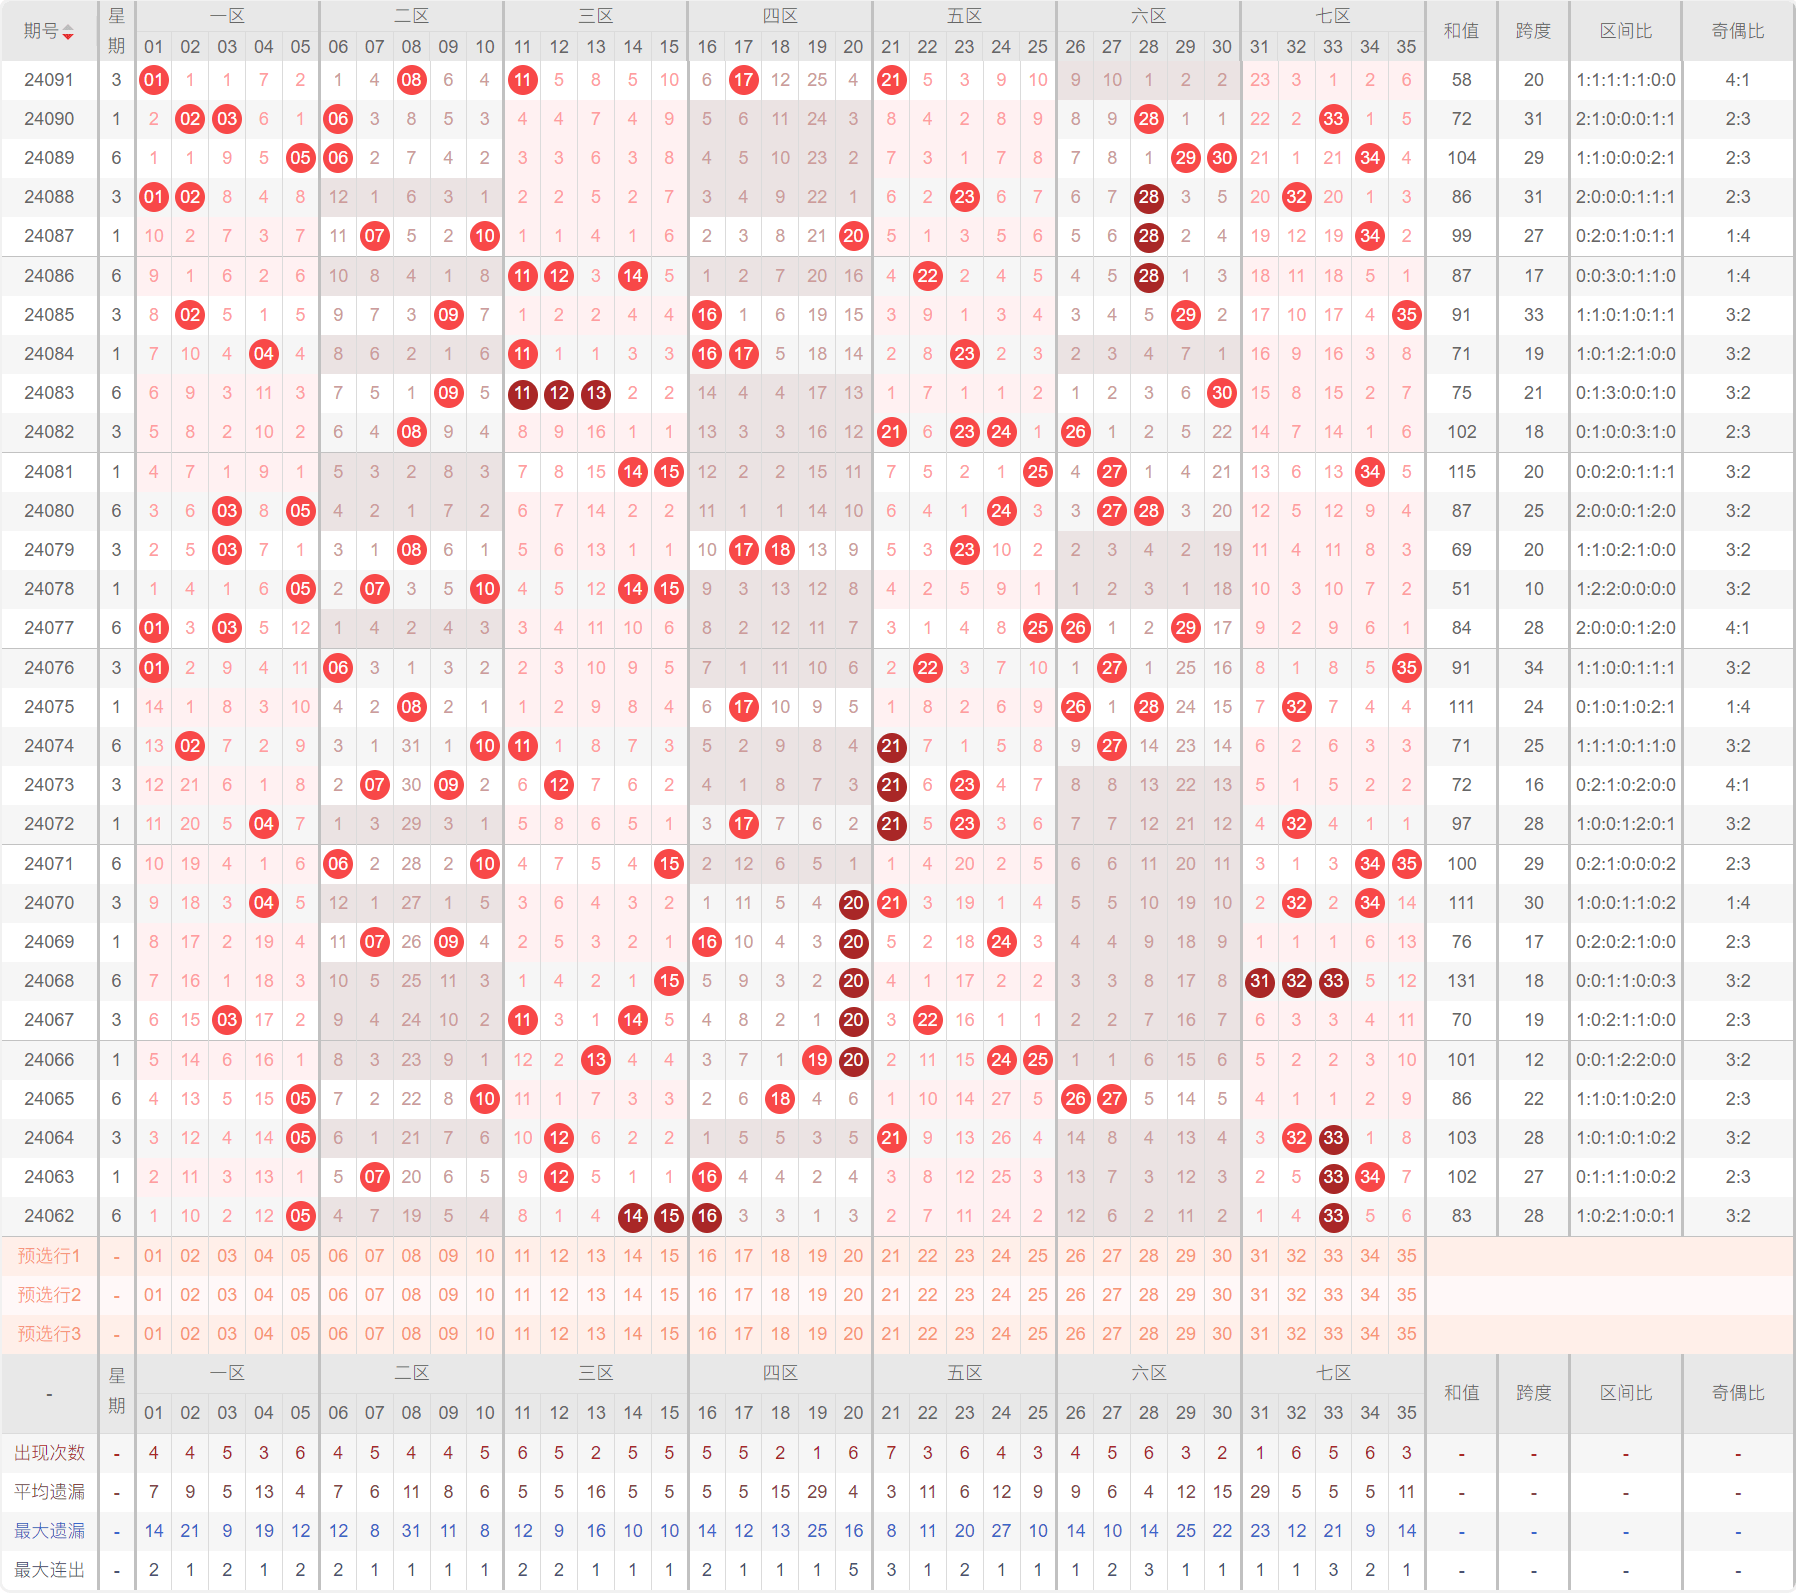Toggle number 01 in the 预选行1 row

(153, 1256)
